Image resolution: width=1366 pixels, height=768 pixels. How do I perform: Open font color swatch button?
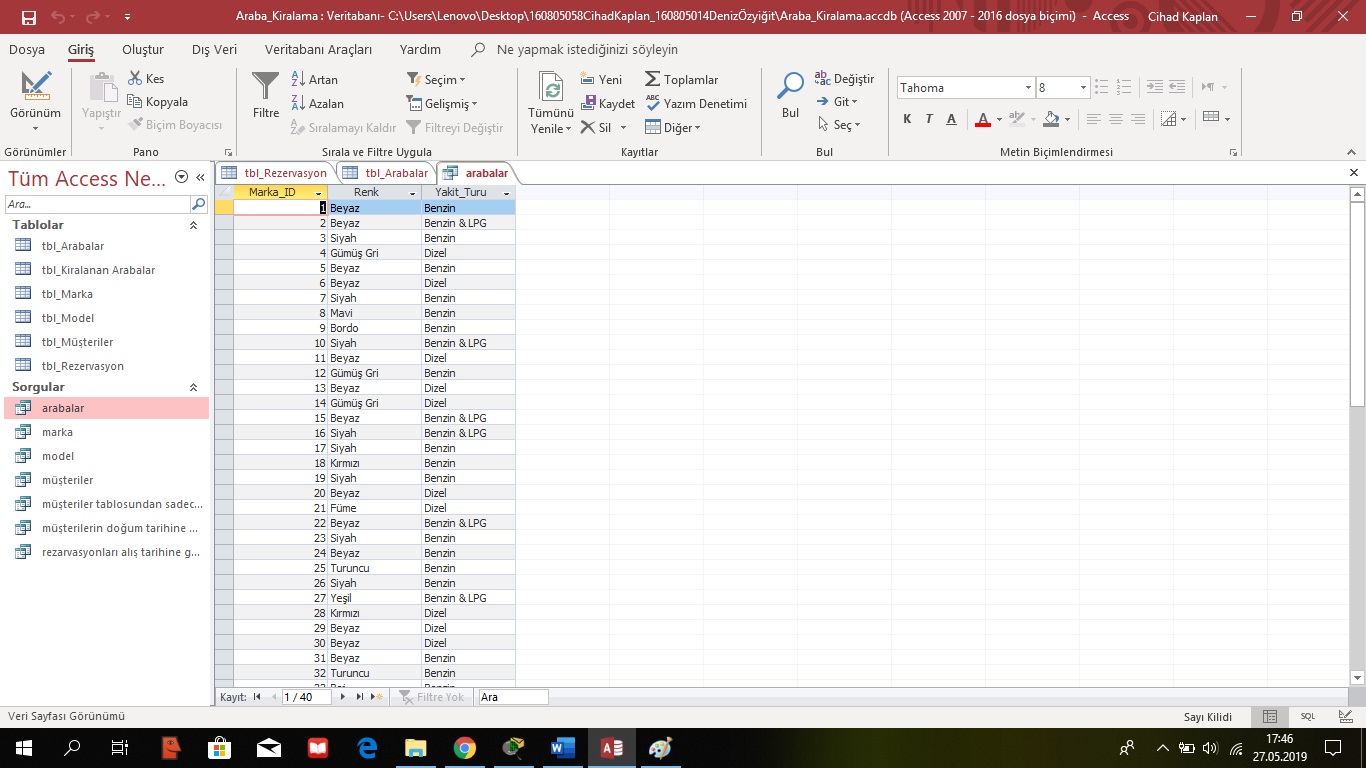click(x=983, y=119)
